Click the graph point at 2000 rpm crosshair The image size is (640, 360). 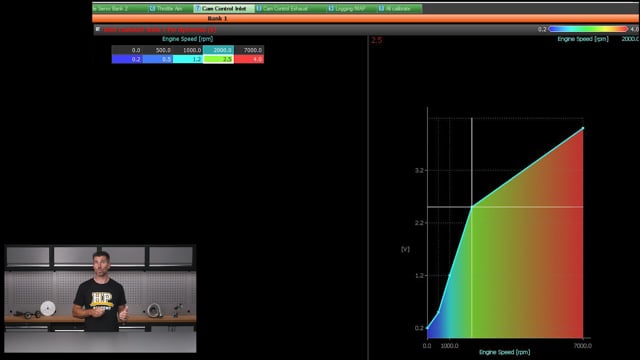pos(472,207)
